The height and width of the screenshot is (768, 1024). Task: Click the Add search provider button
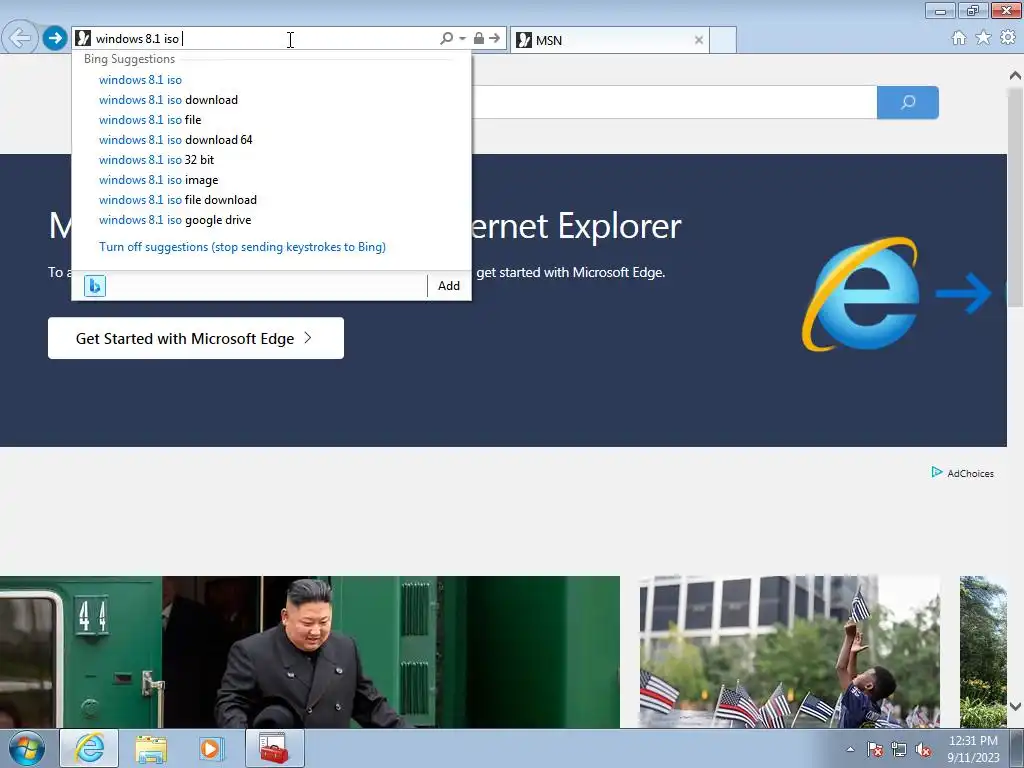[x=449, y=286]
